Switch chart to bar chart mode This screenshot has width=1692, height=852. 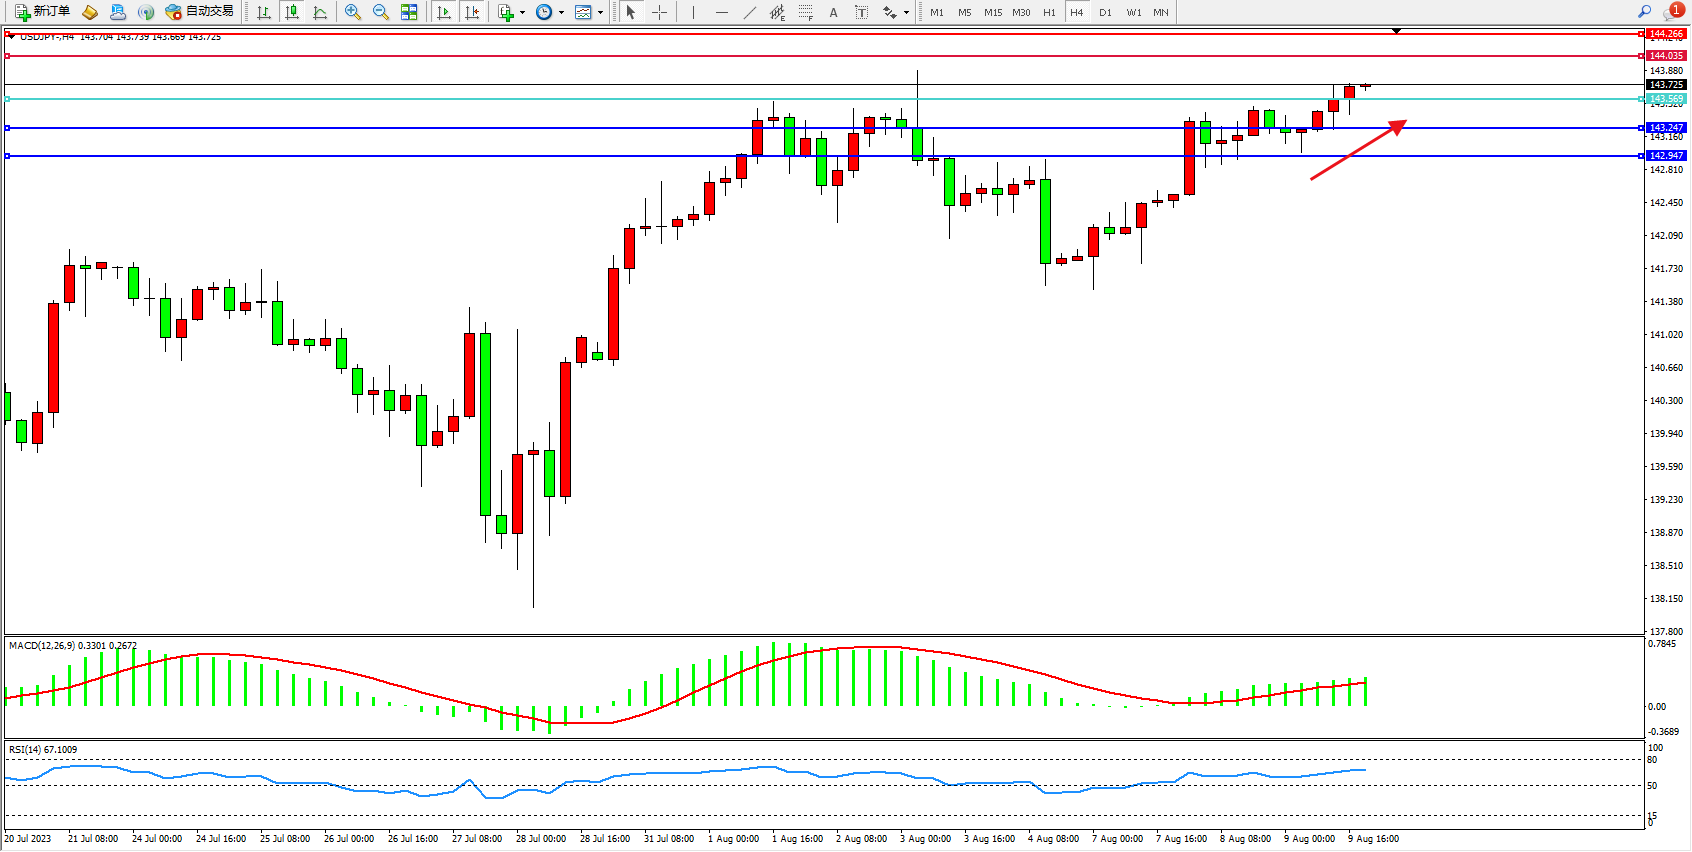(264, 12)
